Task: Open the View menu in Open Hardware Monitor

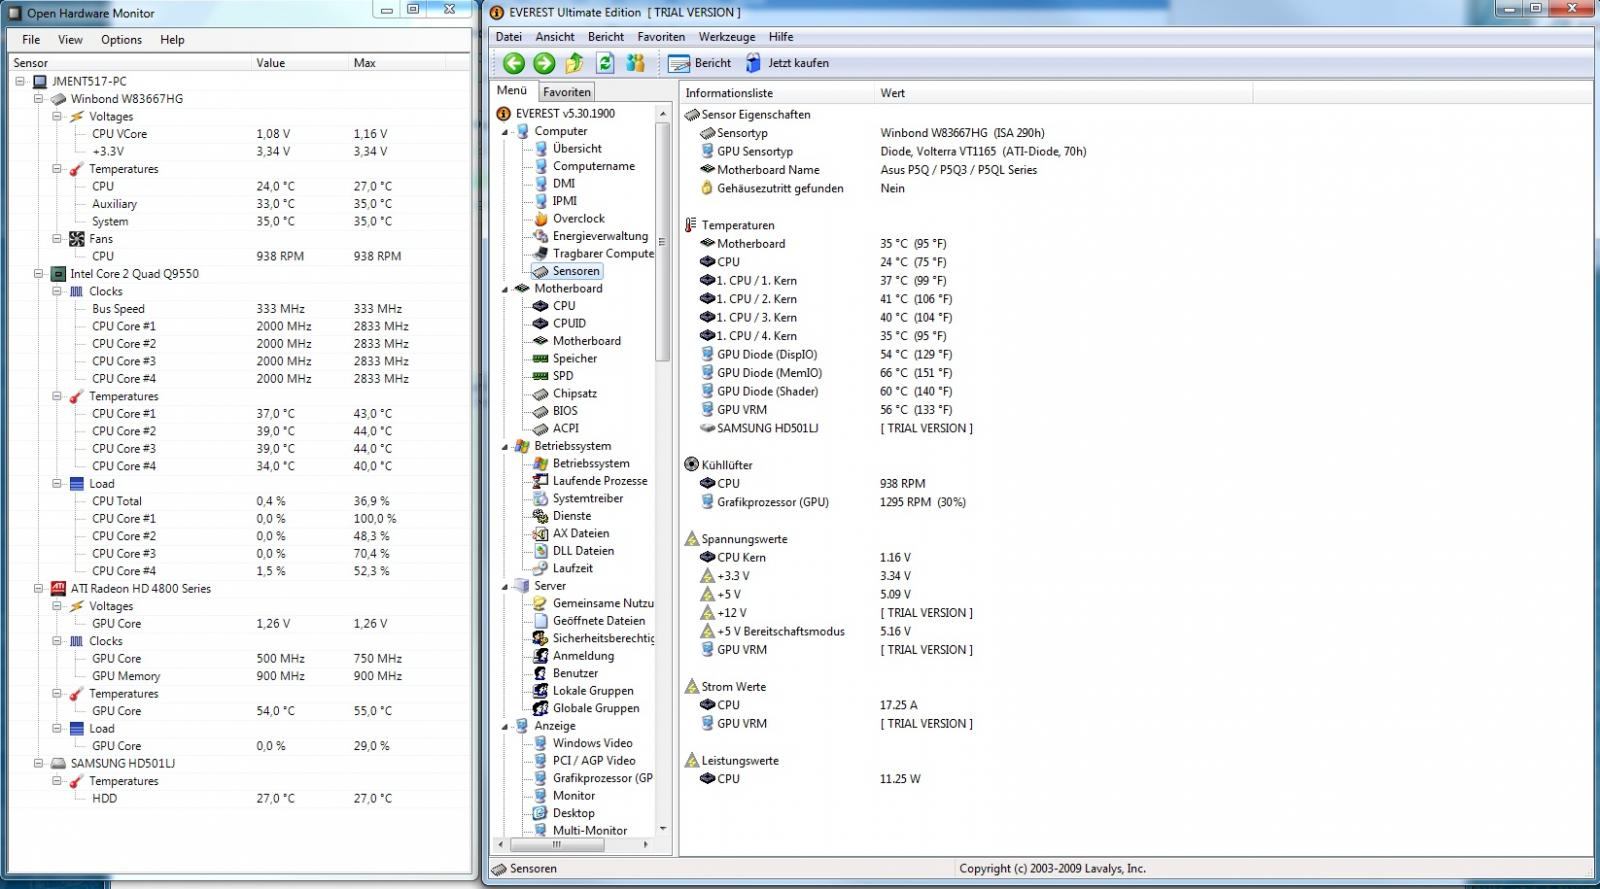Action: (70, 40)
